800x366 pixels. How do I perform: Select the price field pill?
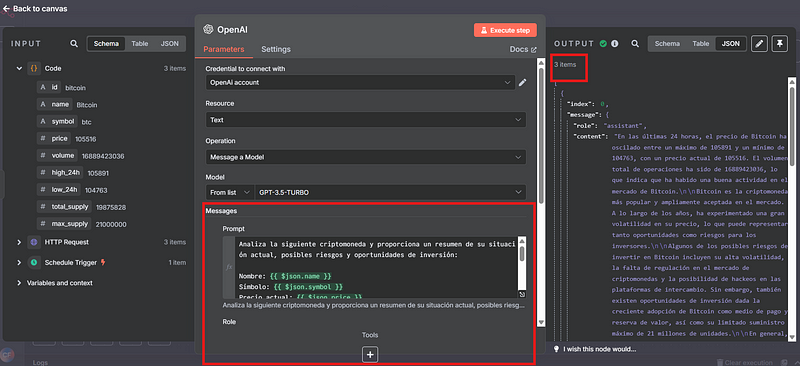point(54,138)
